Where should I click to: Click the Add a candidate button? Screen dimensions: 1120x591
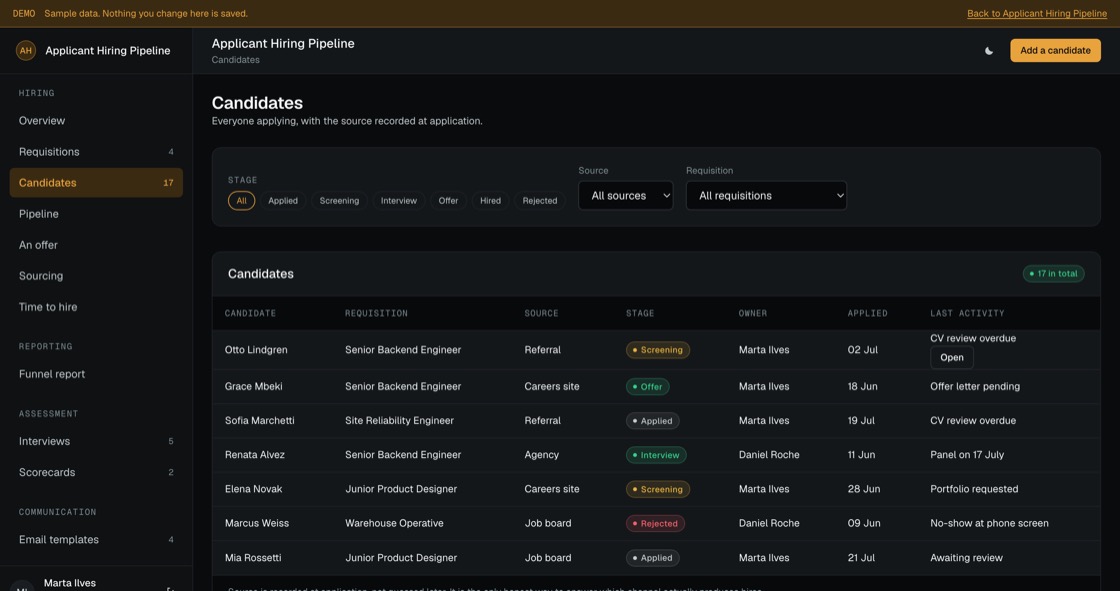point(1055,51)
